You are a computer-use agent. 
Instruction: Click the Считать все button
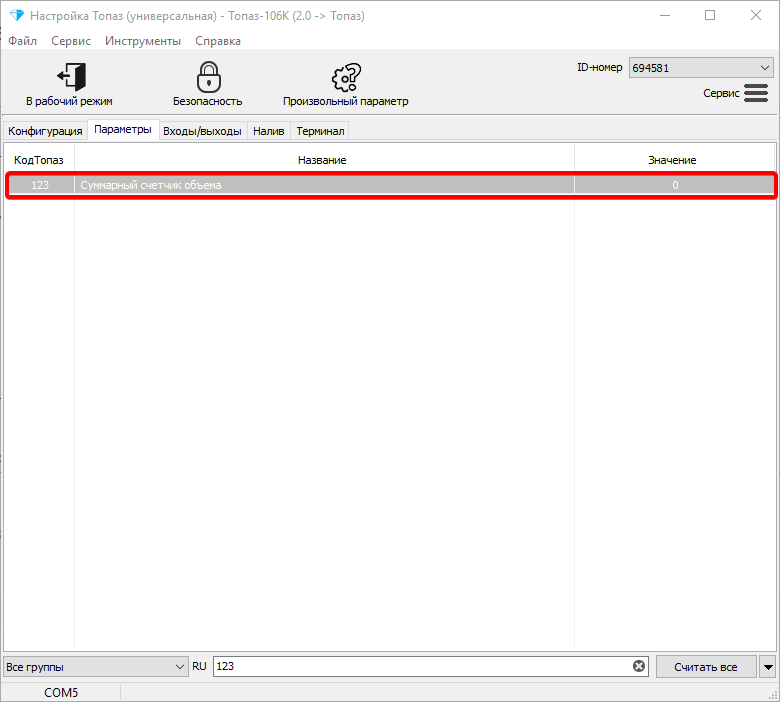click(x=705, y=667)
